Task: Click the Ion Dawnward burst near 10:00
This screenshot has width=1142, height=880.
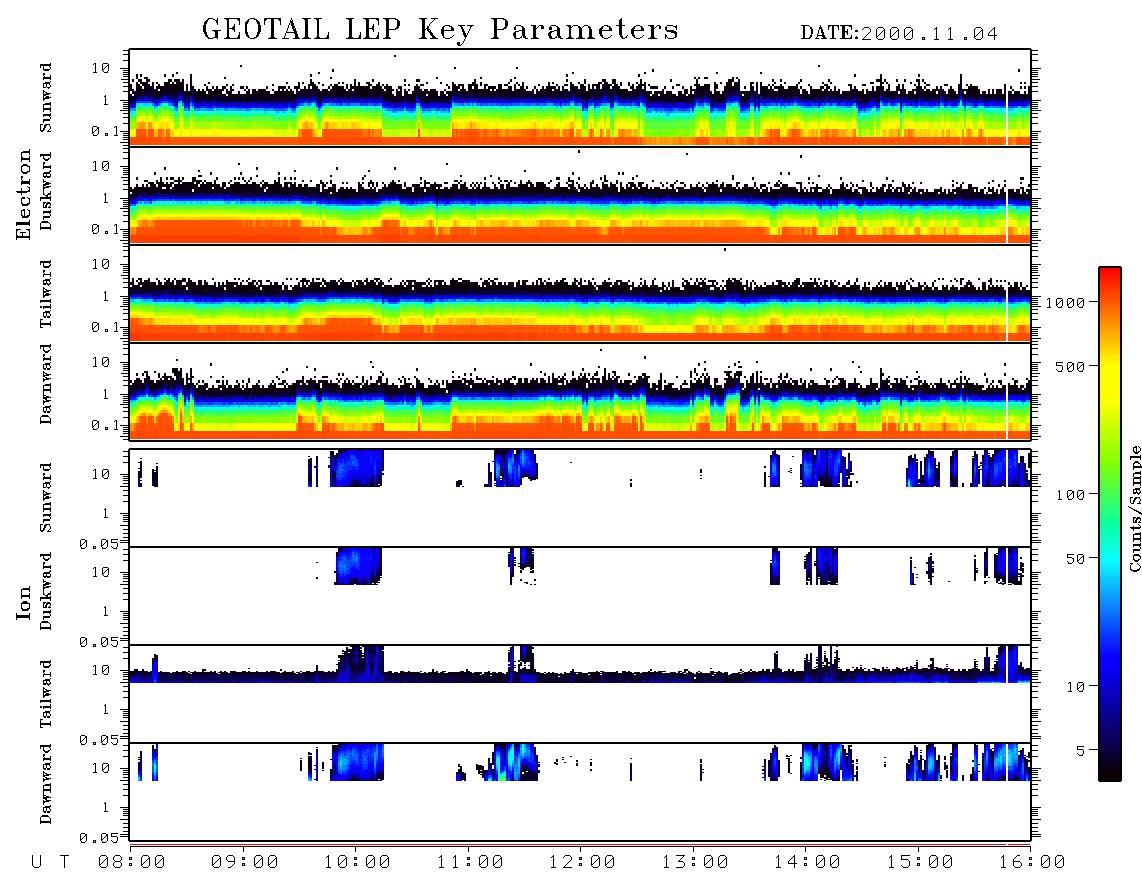Action: pyautogui.click(x=357, y=762)
